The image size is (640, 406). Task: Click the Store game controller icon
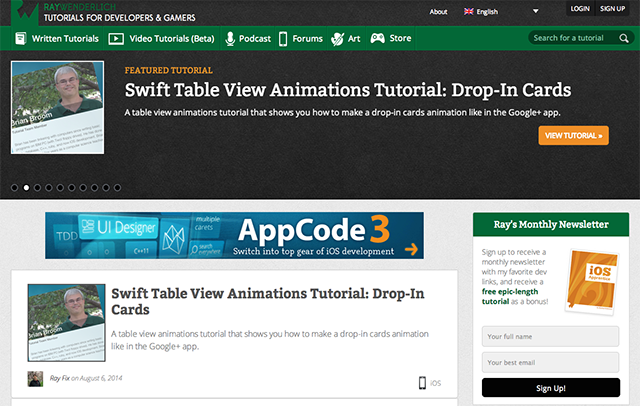coord(378,38)
